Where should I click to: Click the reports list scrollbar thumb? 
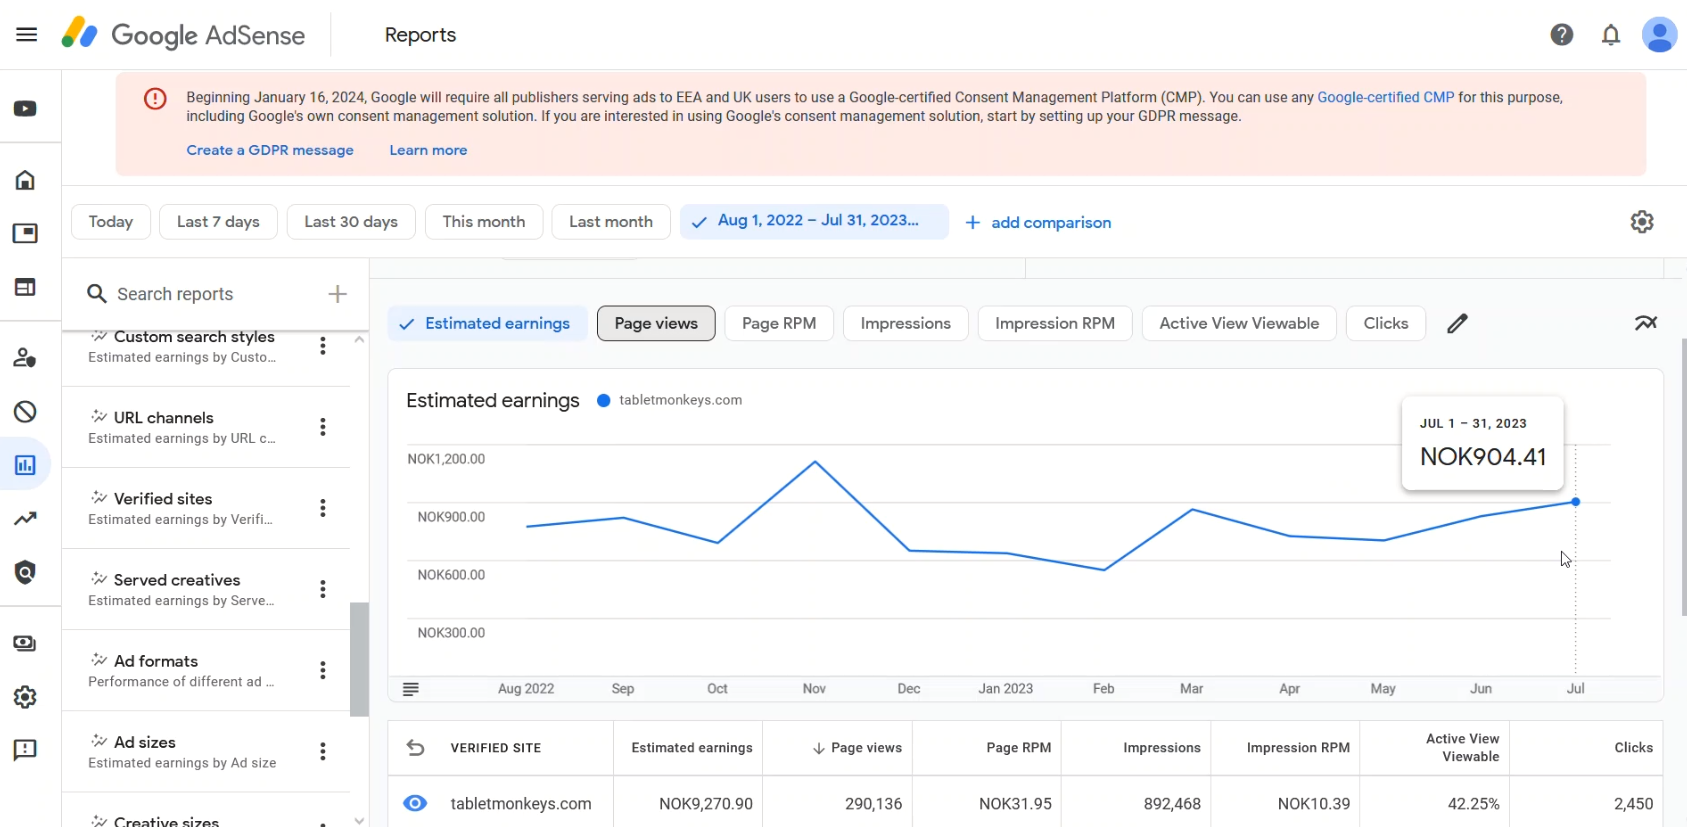[x=359, y=659]
